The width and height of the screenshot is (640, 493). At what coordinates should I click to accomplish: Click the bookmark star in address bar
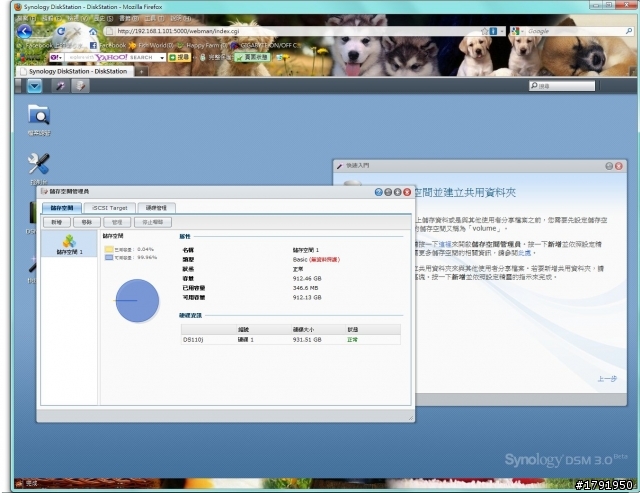485,31
